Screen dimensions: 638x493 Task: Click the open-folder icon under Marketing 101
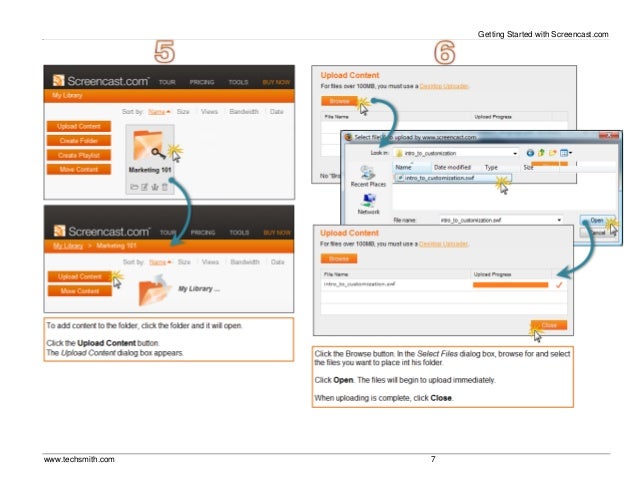tap(134, 187)
